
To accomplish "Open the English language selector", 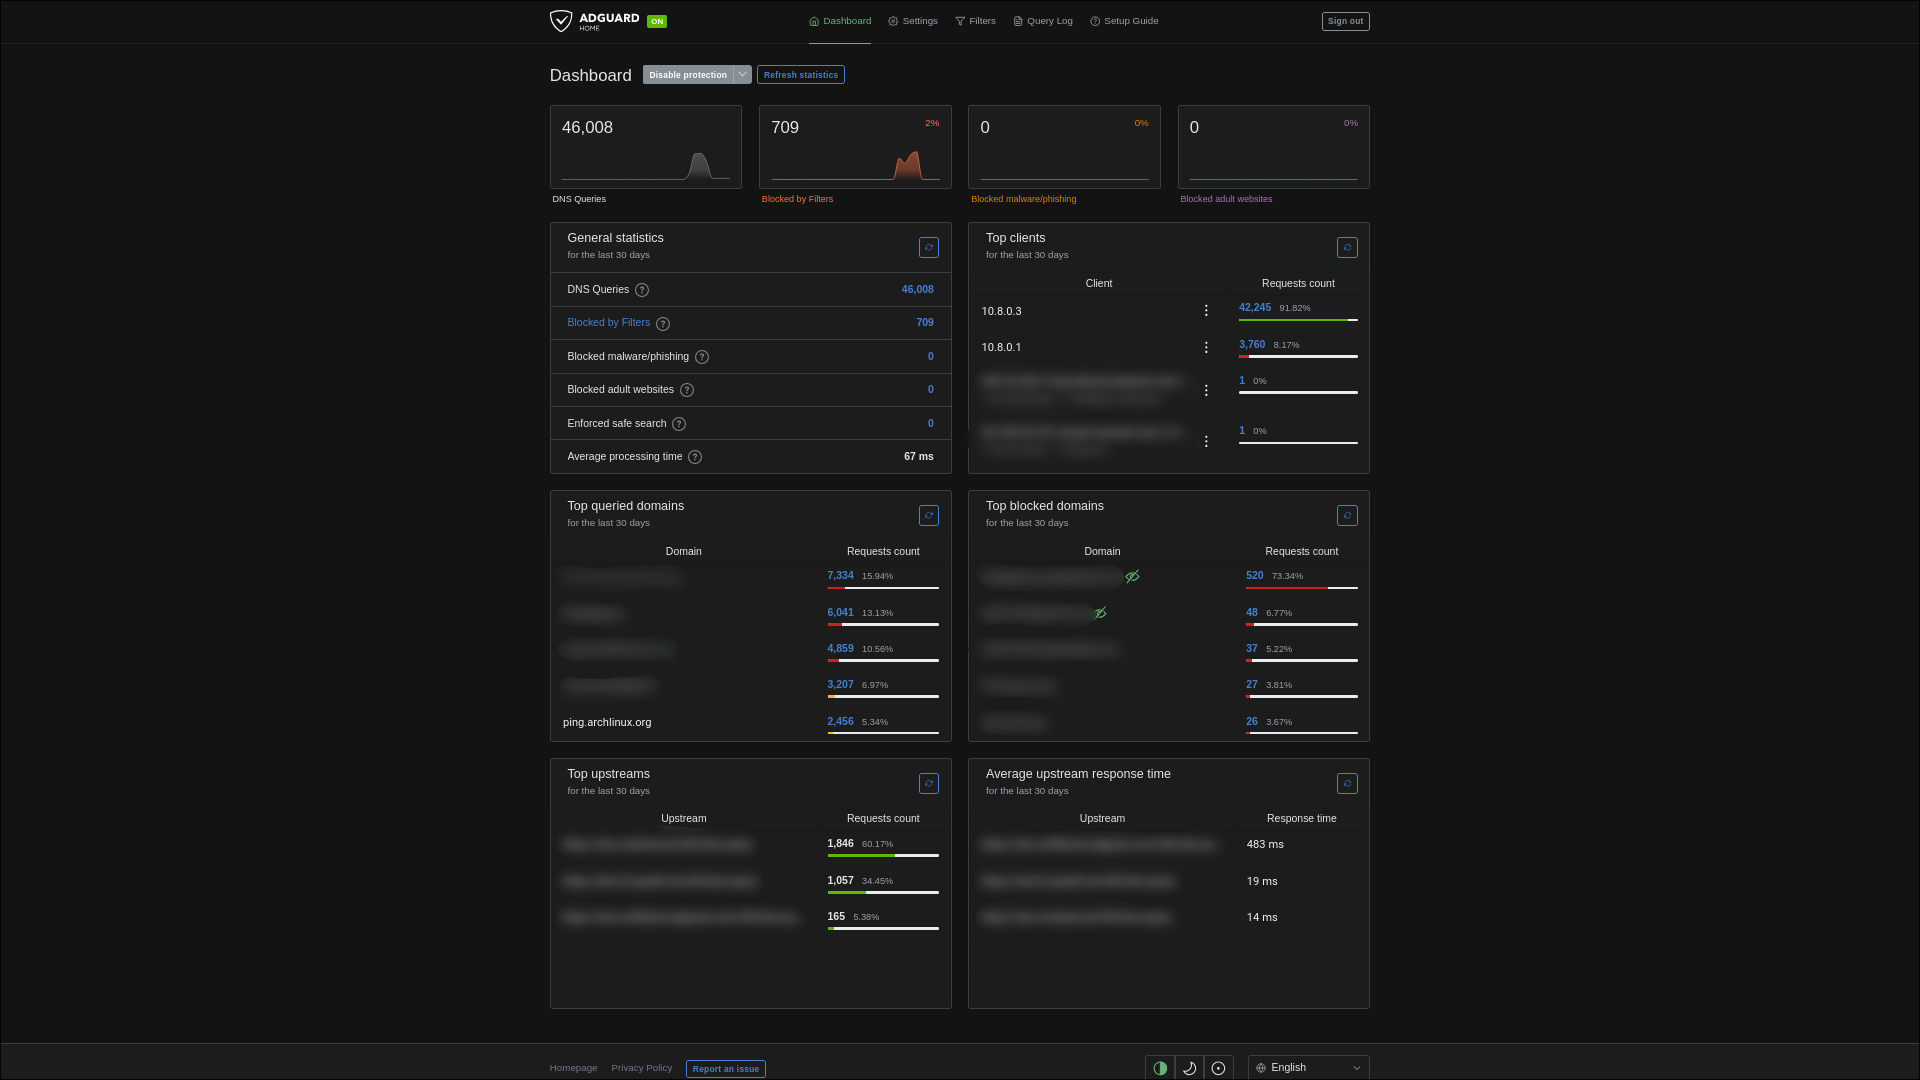I will click(x=1308, y=1068).
